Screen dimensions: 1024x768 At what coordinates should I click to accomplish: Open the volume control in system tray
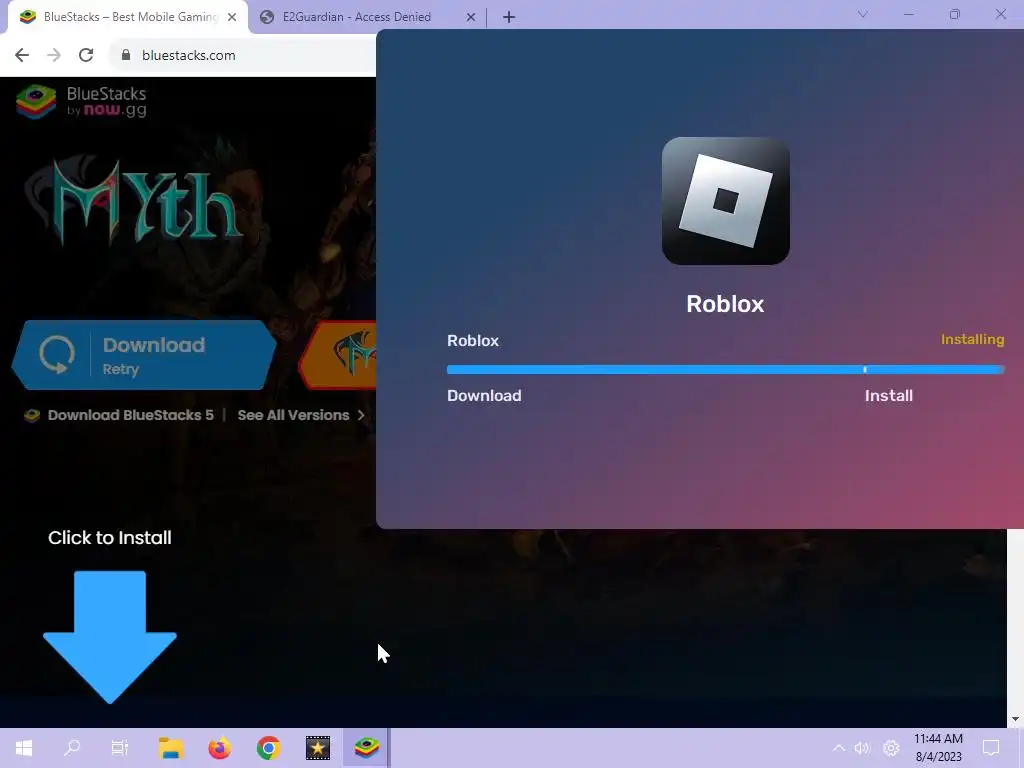point(863,748)
